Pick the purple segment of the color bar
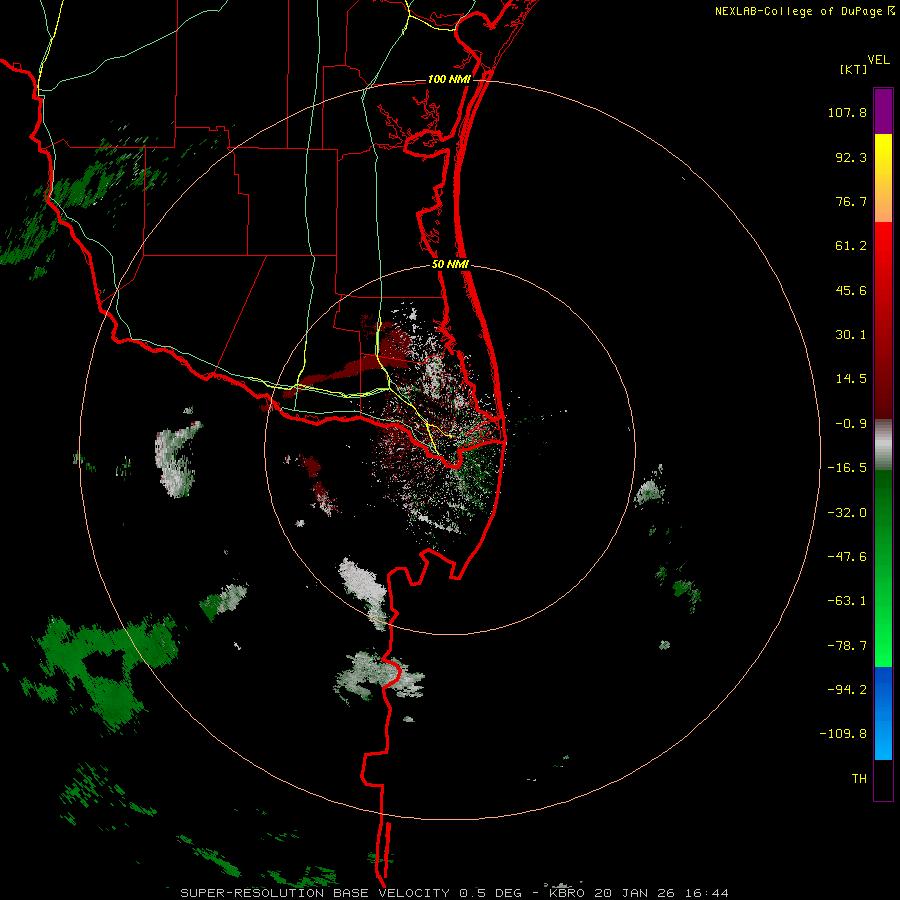 coord(883,111)
